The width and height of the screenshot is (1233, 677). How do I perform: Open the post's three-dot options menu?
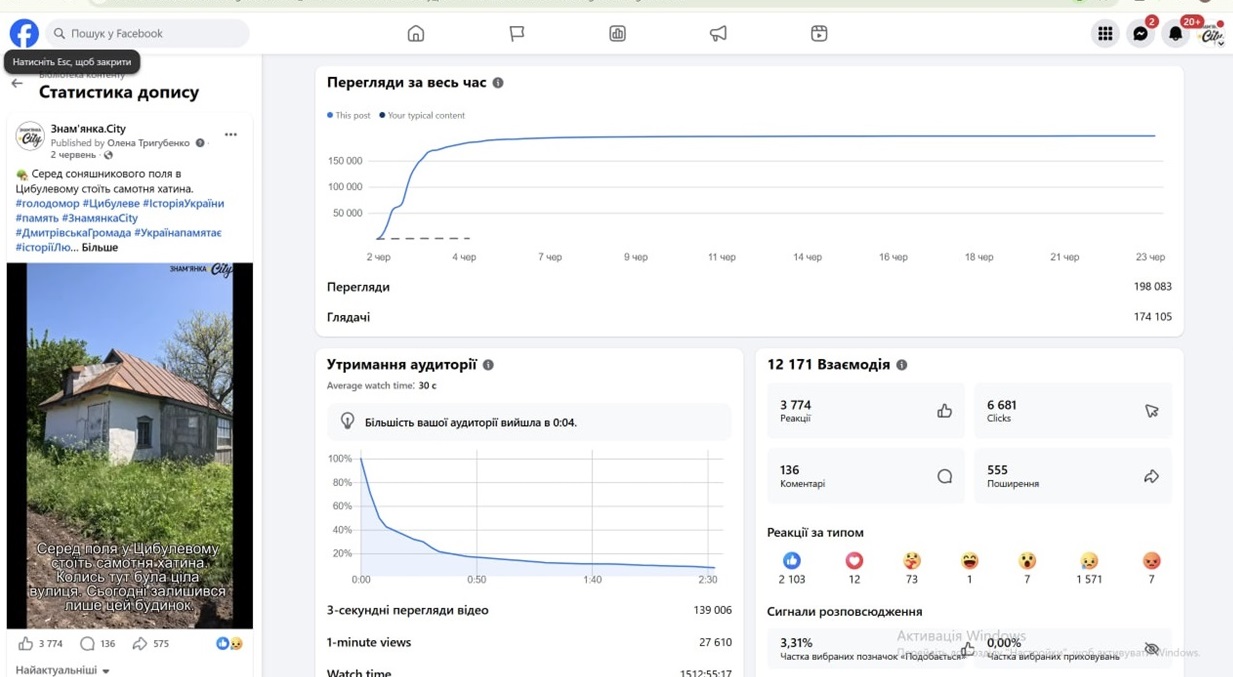point(231,135)
